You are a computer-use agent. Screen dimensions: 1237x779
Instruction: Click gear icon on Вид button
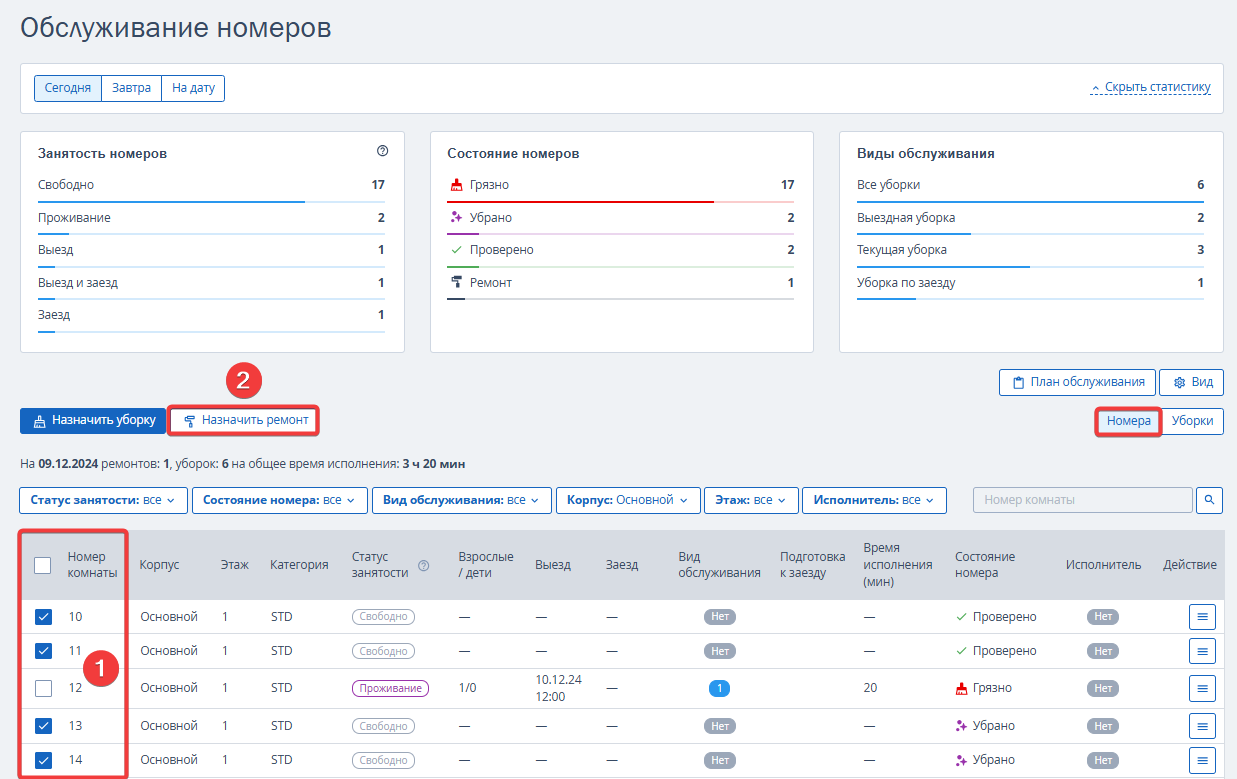[1179, 382]
